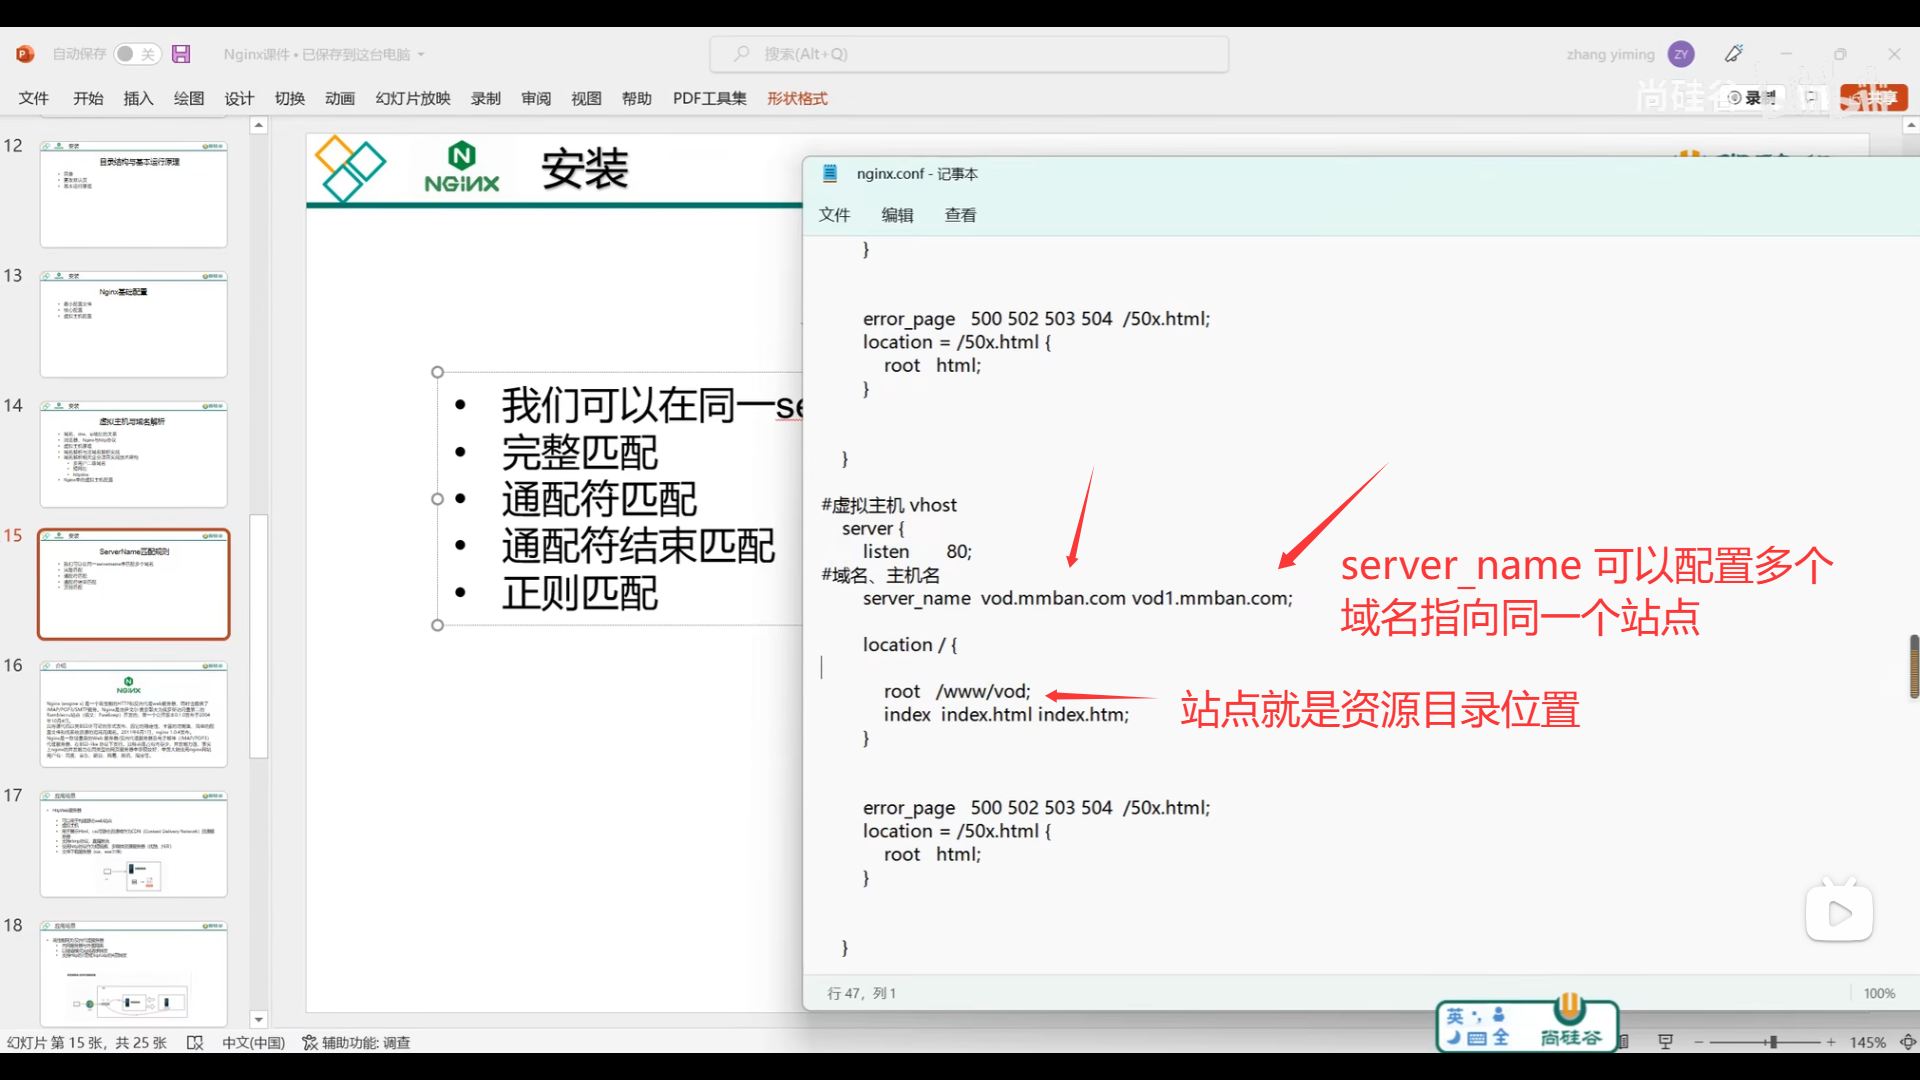Toggle the 自动保存 AutoSave switch

tap(136, 54)
